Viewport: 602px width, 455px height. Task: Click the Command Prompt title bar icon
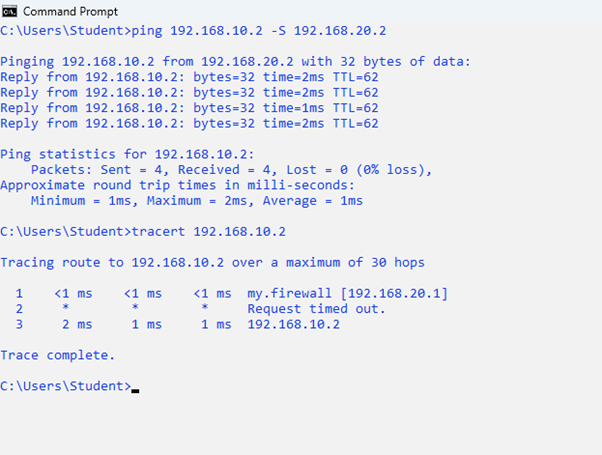coord(10,11)
